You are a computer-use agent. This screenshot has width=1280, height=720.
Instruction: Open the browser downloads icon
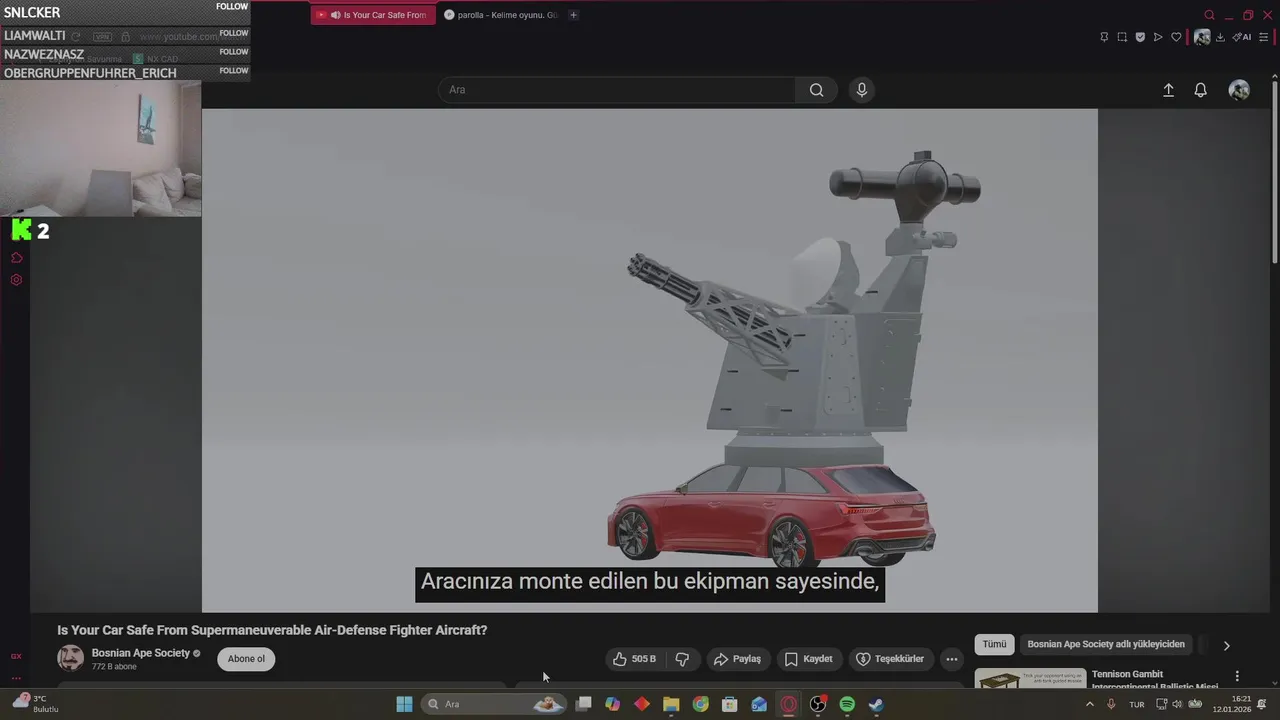pos(1220,37)
